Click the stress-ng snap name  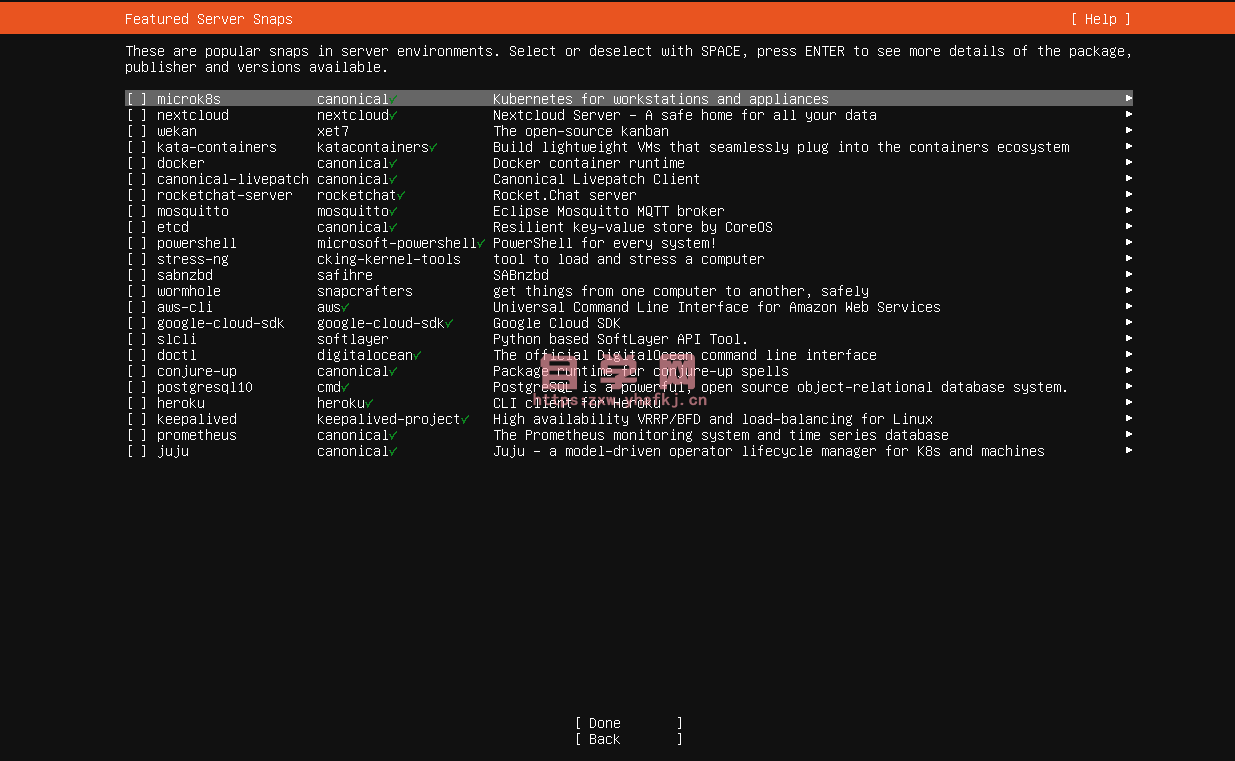click(x=193, y=259)
